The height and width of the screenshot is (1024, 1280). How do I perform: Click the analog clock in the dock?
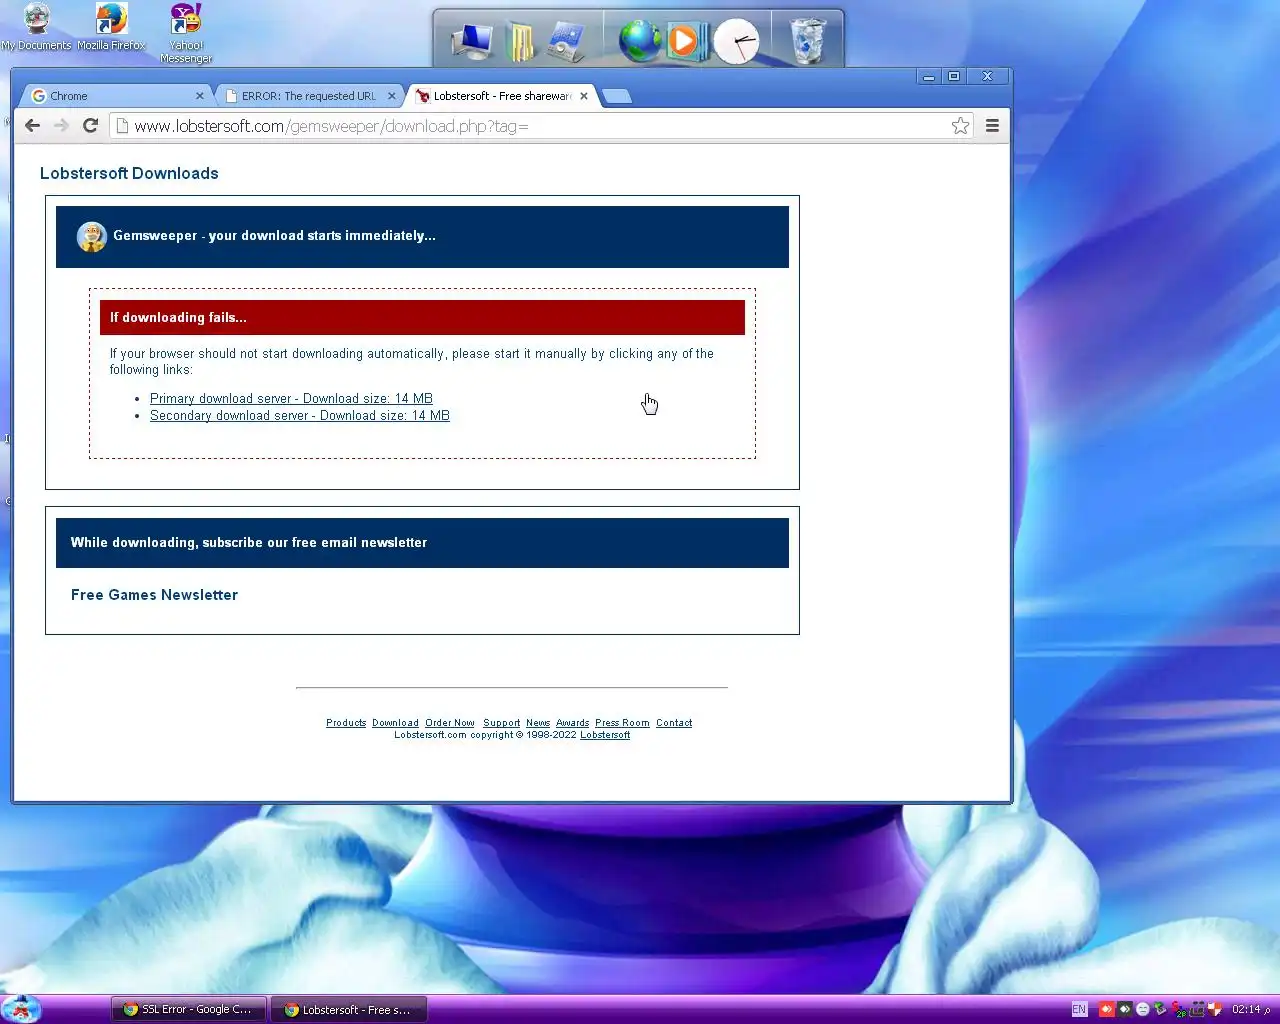click(x=736, y=42)
